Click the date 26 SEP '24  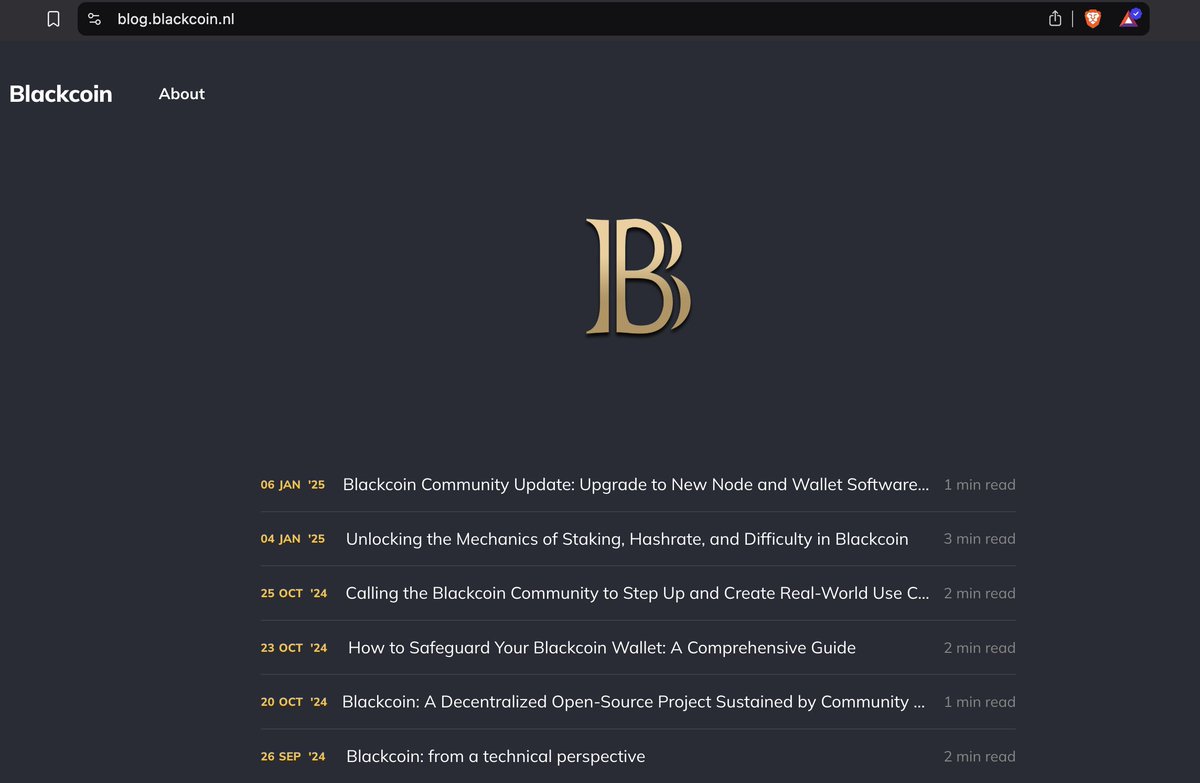[293, 757]
